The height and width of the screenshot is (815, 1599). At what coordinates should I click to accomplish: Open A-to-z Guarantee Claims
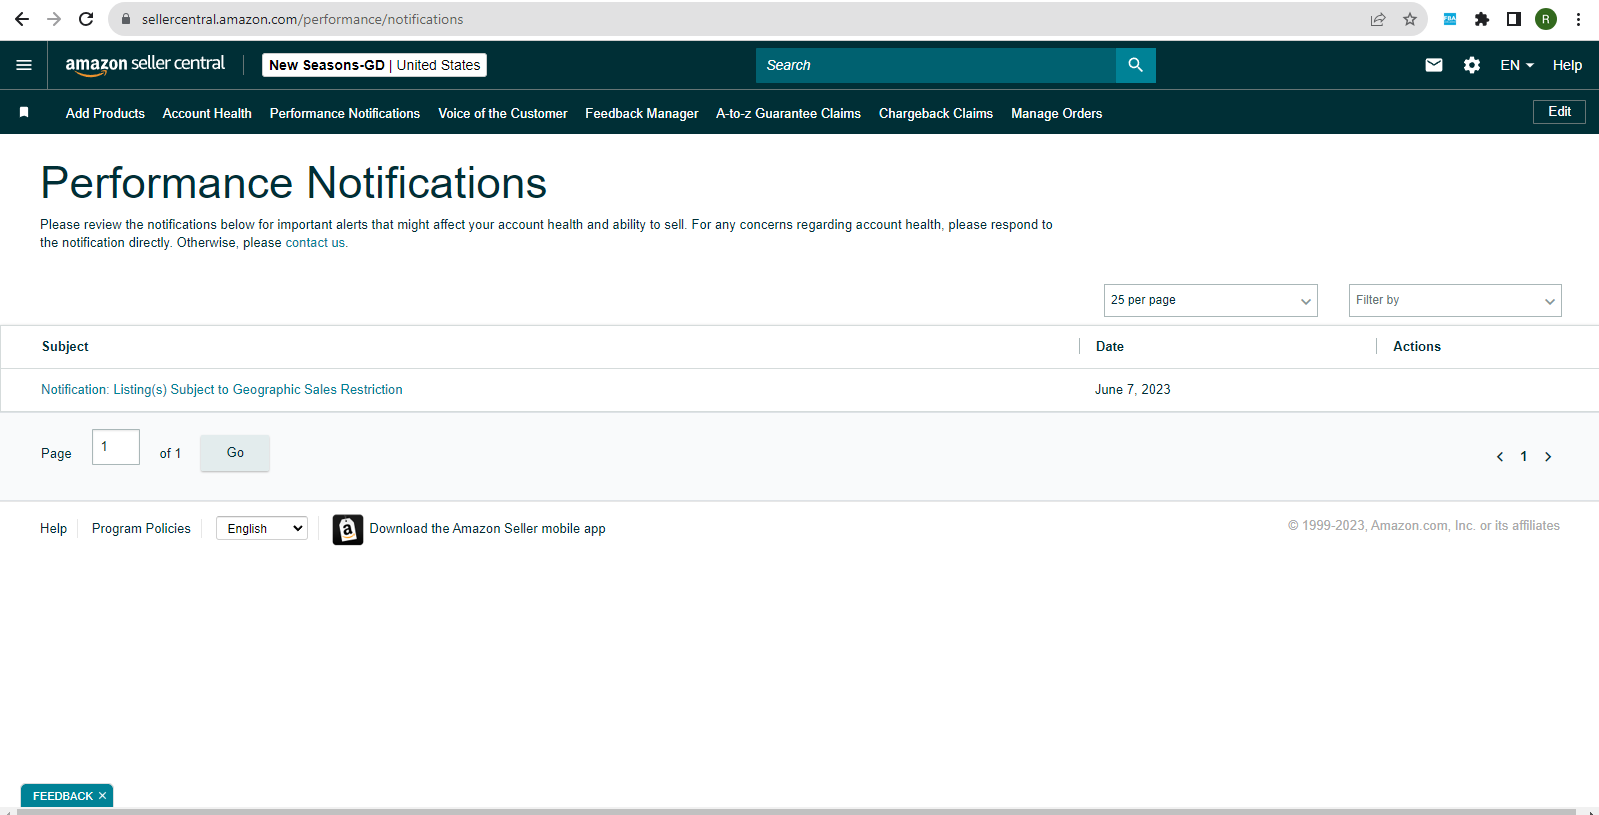(x=788, y=113)
